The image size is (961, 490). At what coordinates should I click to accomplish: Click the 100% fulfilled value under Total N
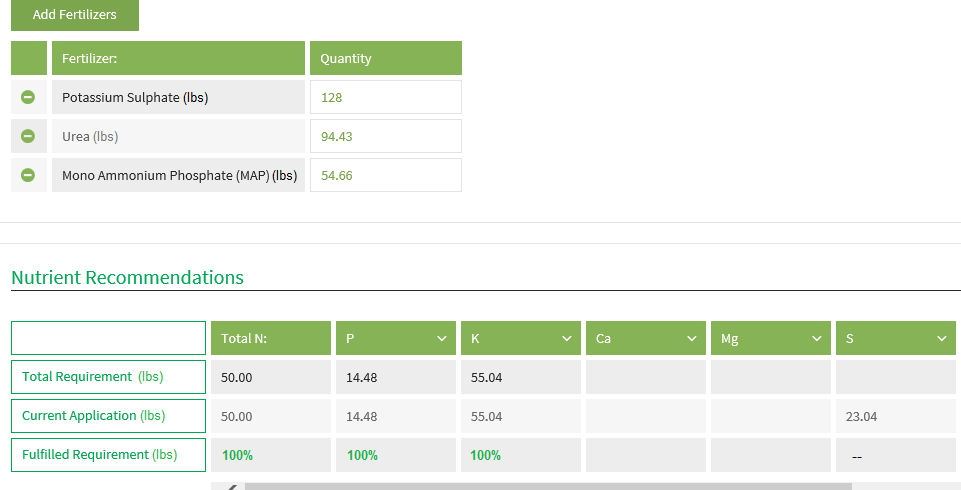[237, 455]
